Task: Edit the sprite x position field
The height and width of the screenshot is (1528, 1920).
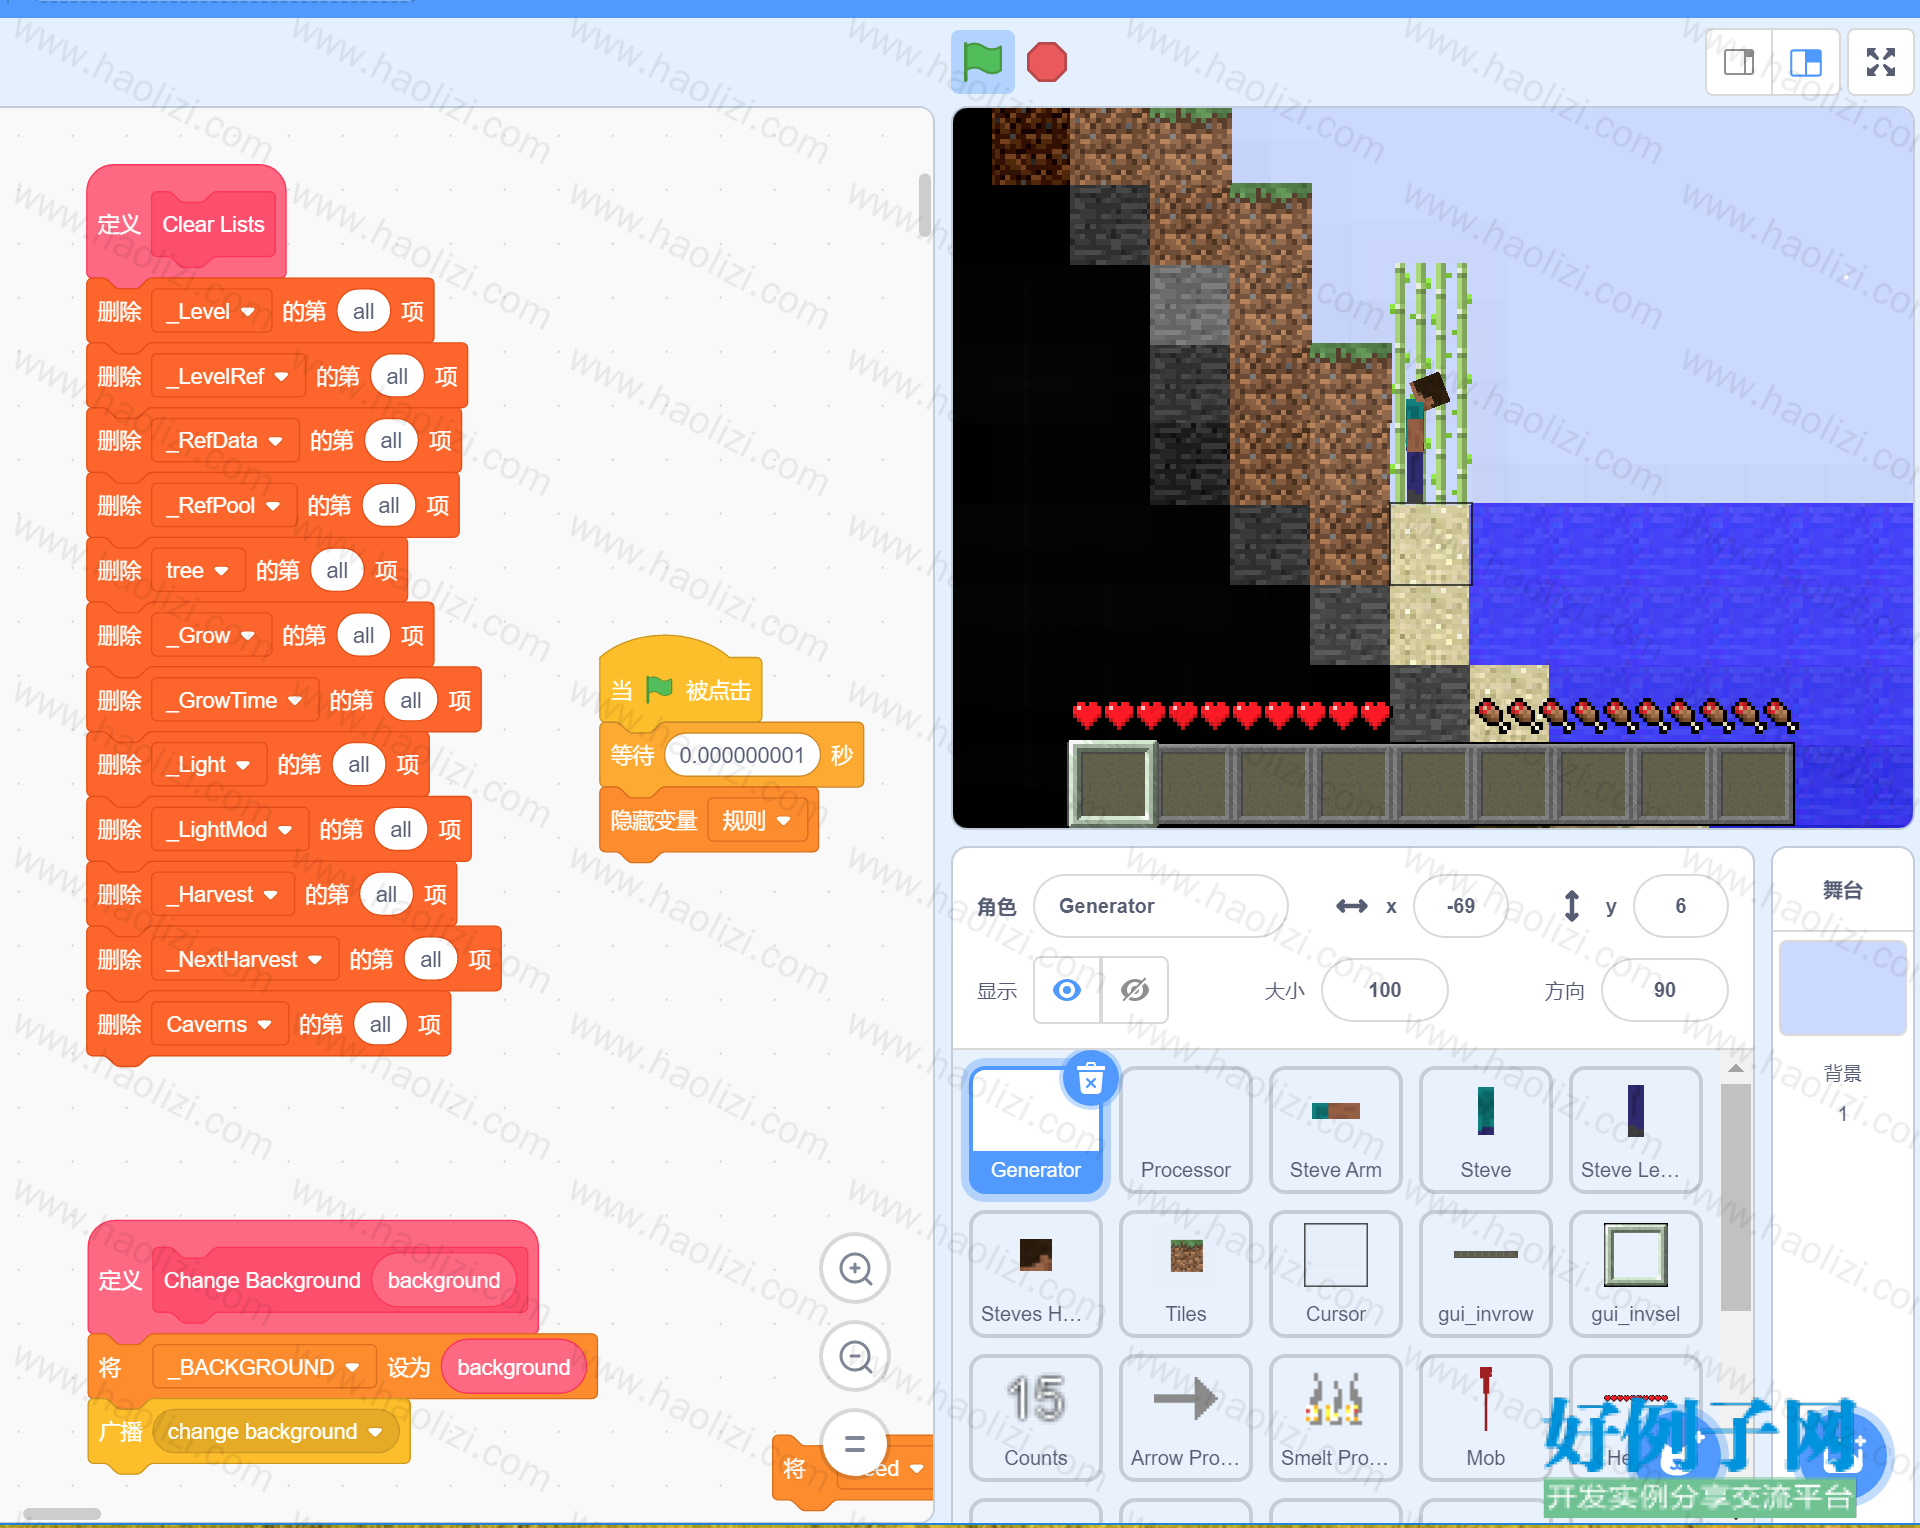Action: pyautogui.click(x=1460, y=906)
